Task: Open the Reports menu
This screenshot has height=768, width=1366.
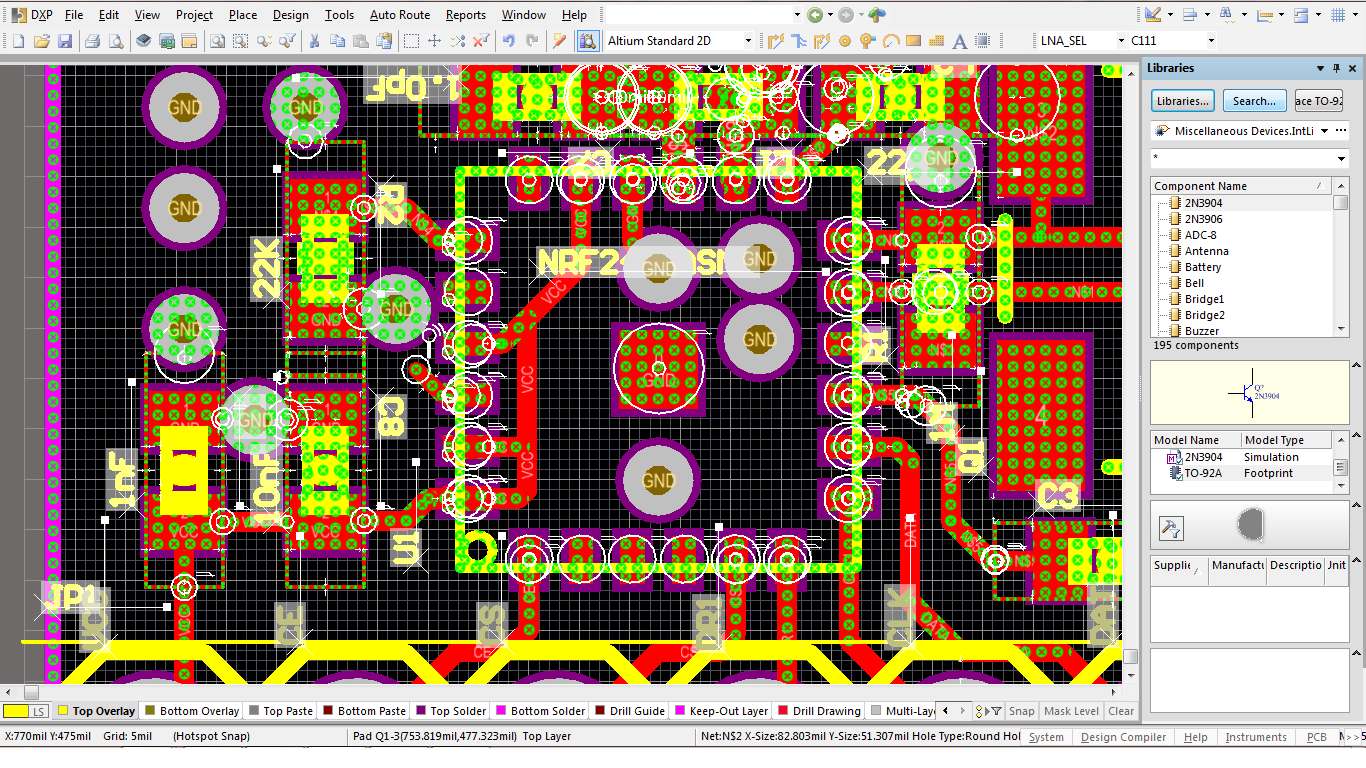Action: (466, 15)
